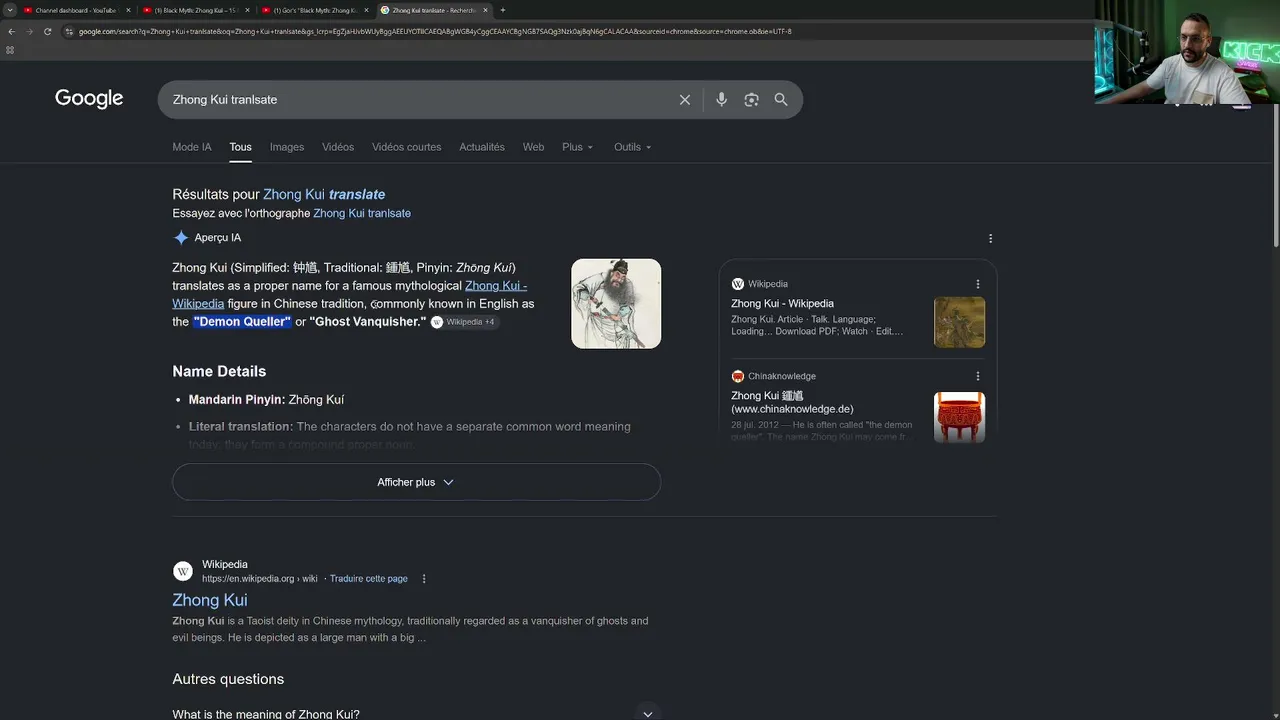Click the Autres questions heading
The image size is (1280, 720).
pos(228,679)
